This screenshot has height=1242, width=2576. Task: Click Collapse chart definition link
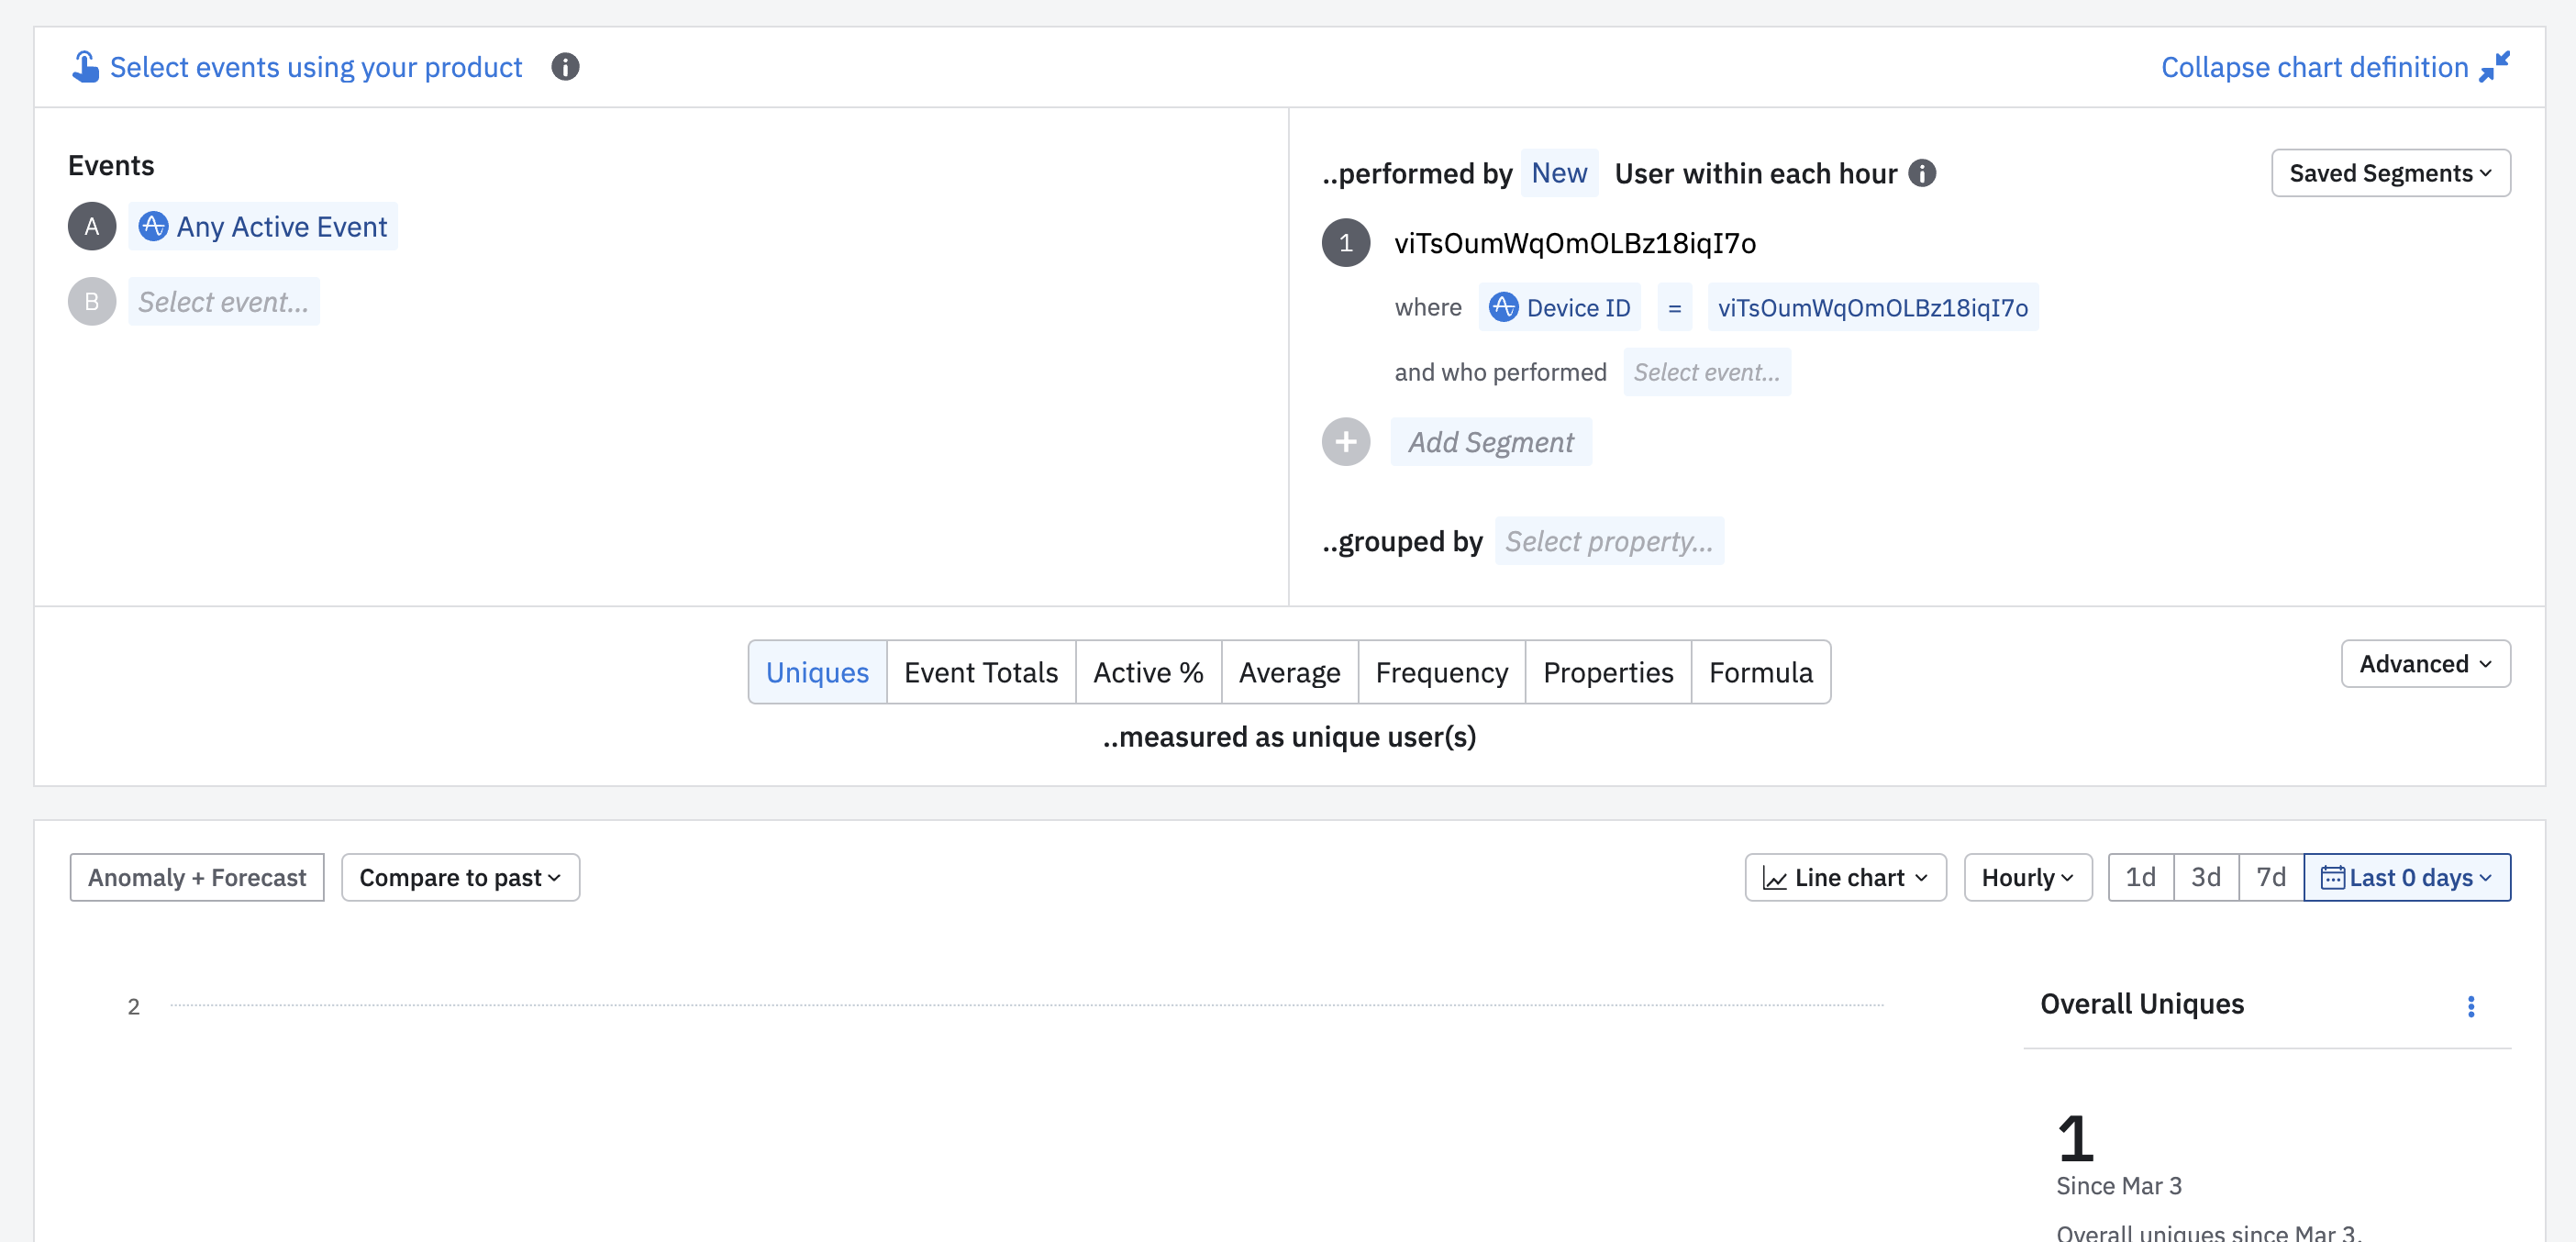[x=2314, y=67]
